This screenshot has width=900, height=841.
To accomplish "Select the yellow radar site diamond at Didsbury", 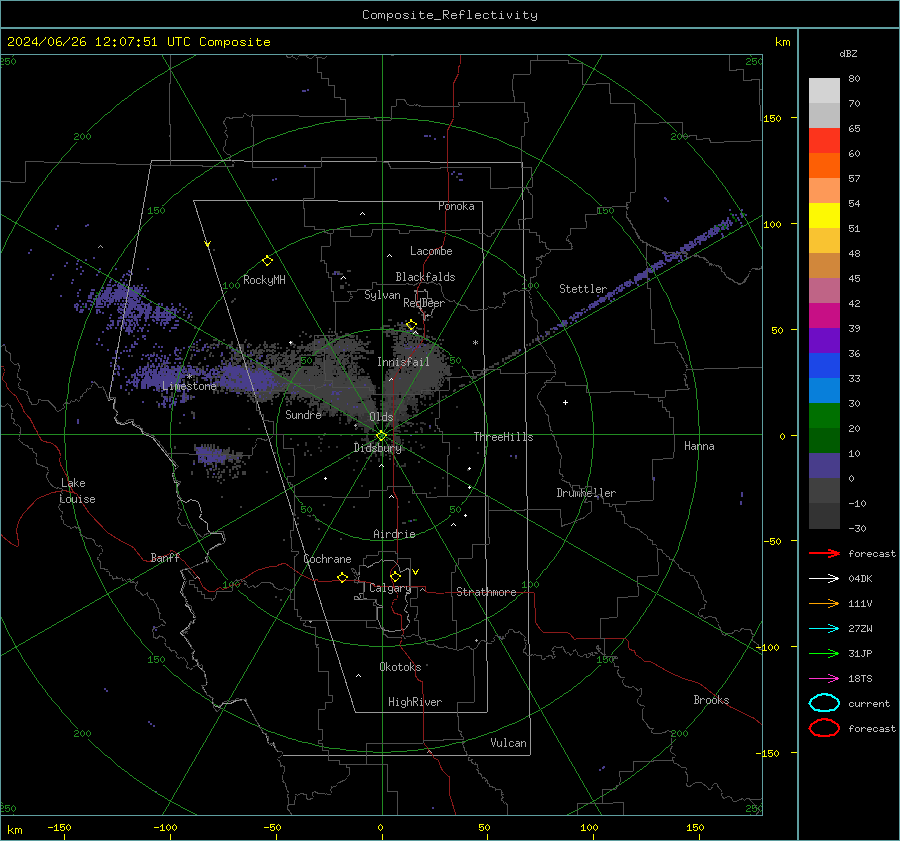I will click(x=381, y=436).
